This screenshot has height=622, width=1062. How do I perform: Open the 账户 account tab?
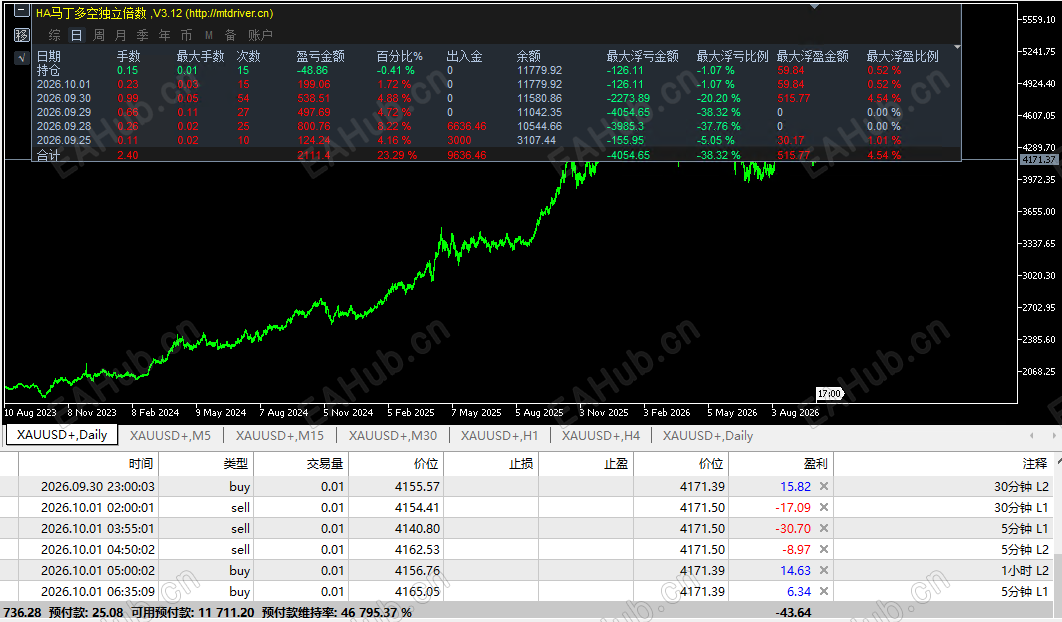click(260, 35)
